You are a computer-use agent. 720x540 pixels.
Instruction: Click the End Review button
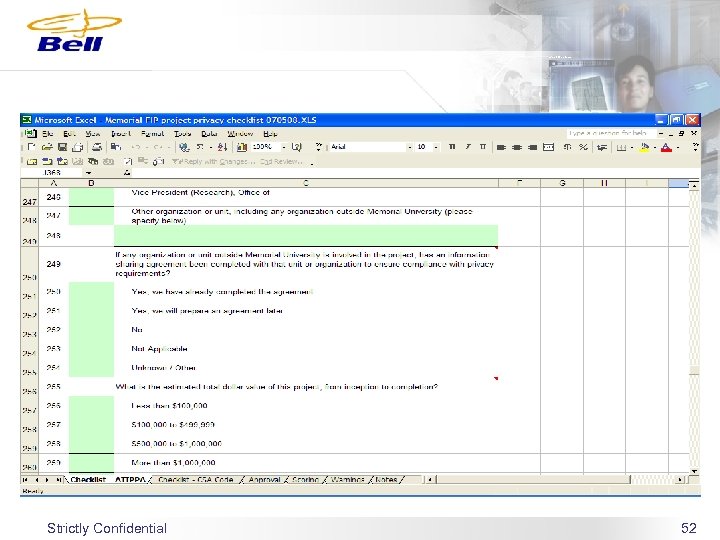point(281,162)
